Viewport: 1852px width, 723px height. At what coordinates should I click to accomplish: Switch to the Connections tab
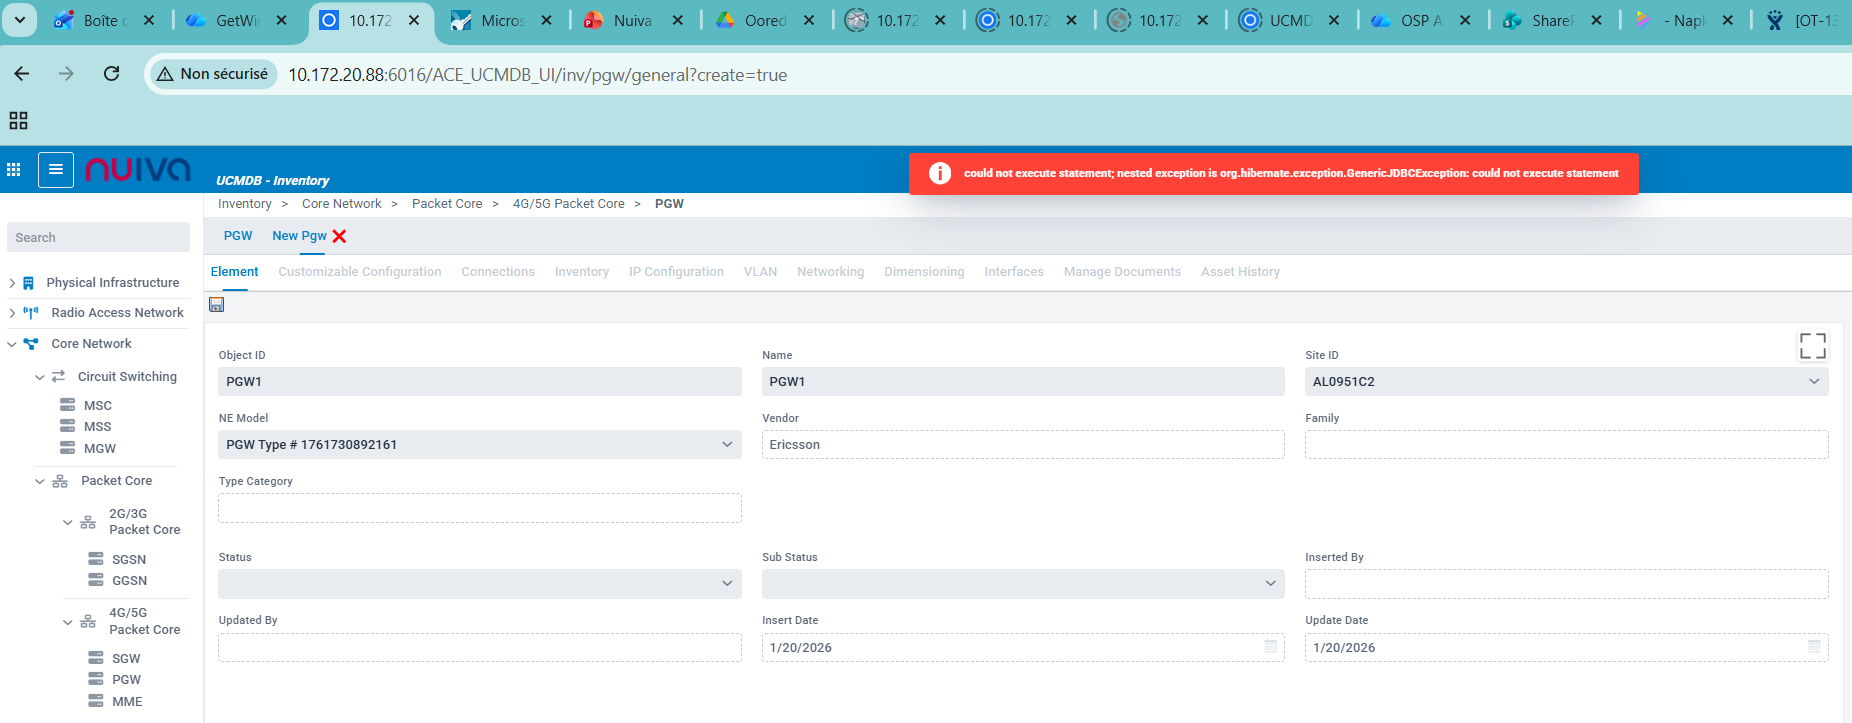[x=498, y=272]
